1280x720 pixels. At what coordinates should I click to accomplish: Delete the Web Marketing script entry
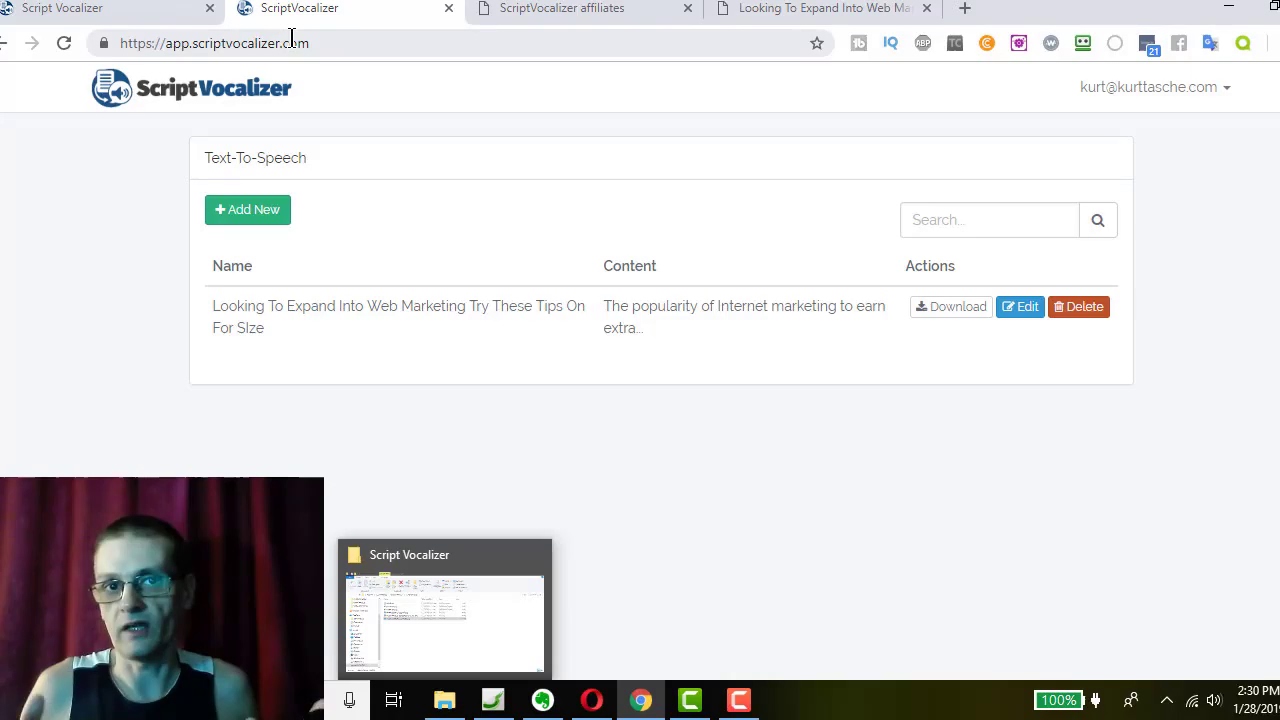click(1078, 307)
